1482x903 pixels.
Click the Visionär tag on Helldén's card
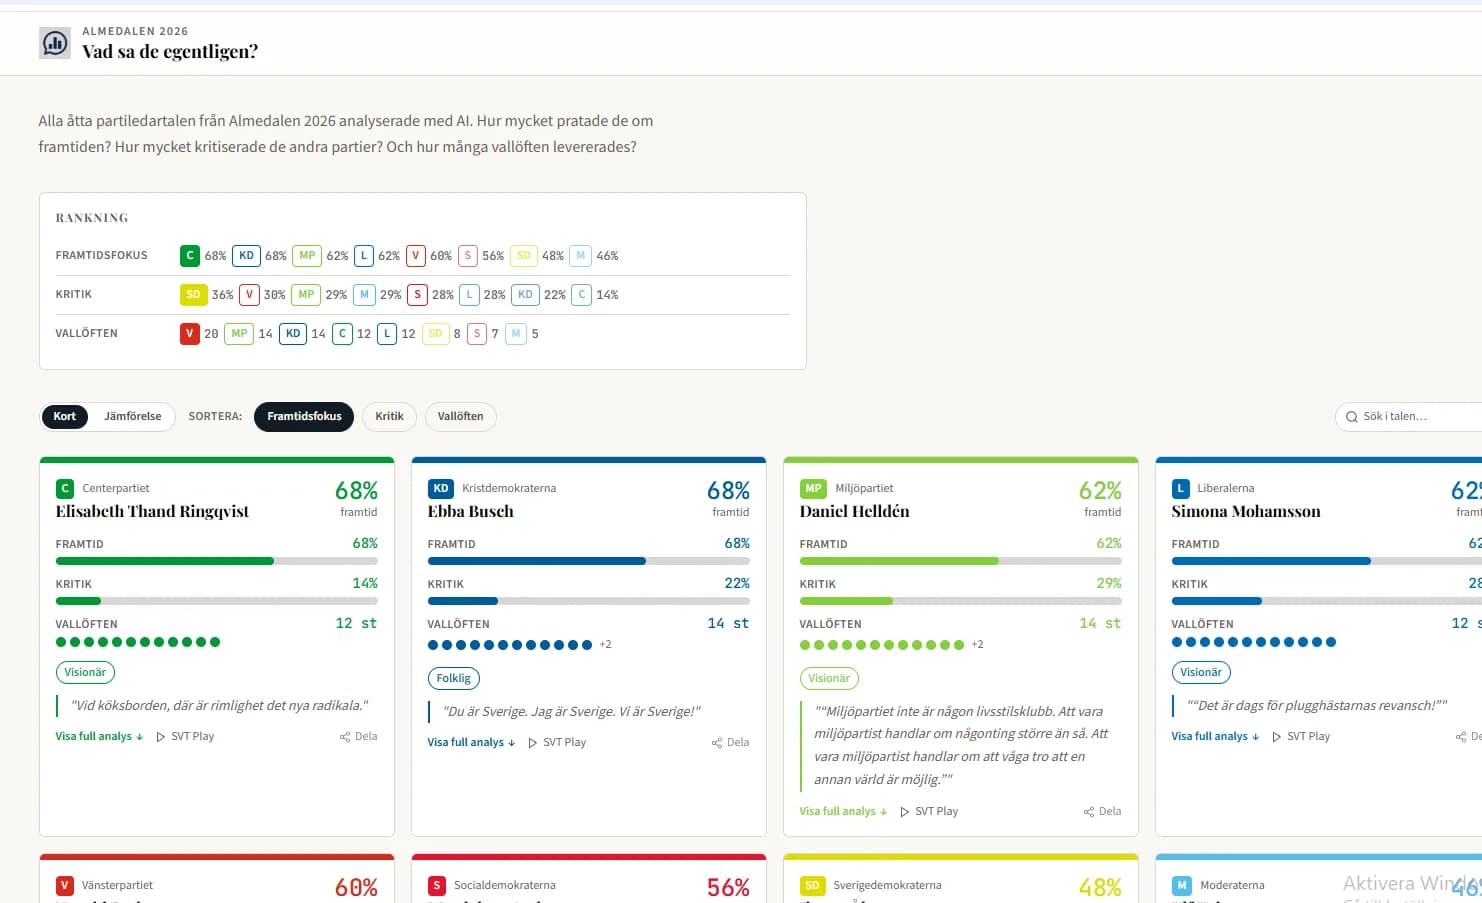pos(829,679)
